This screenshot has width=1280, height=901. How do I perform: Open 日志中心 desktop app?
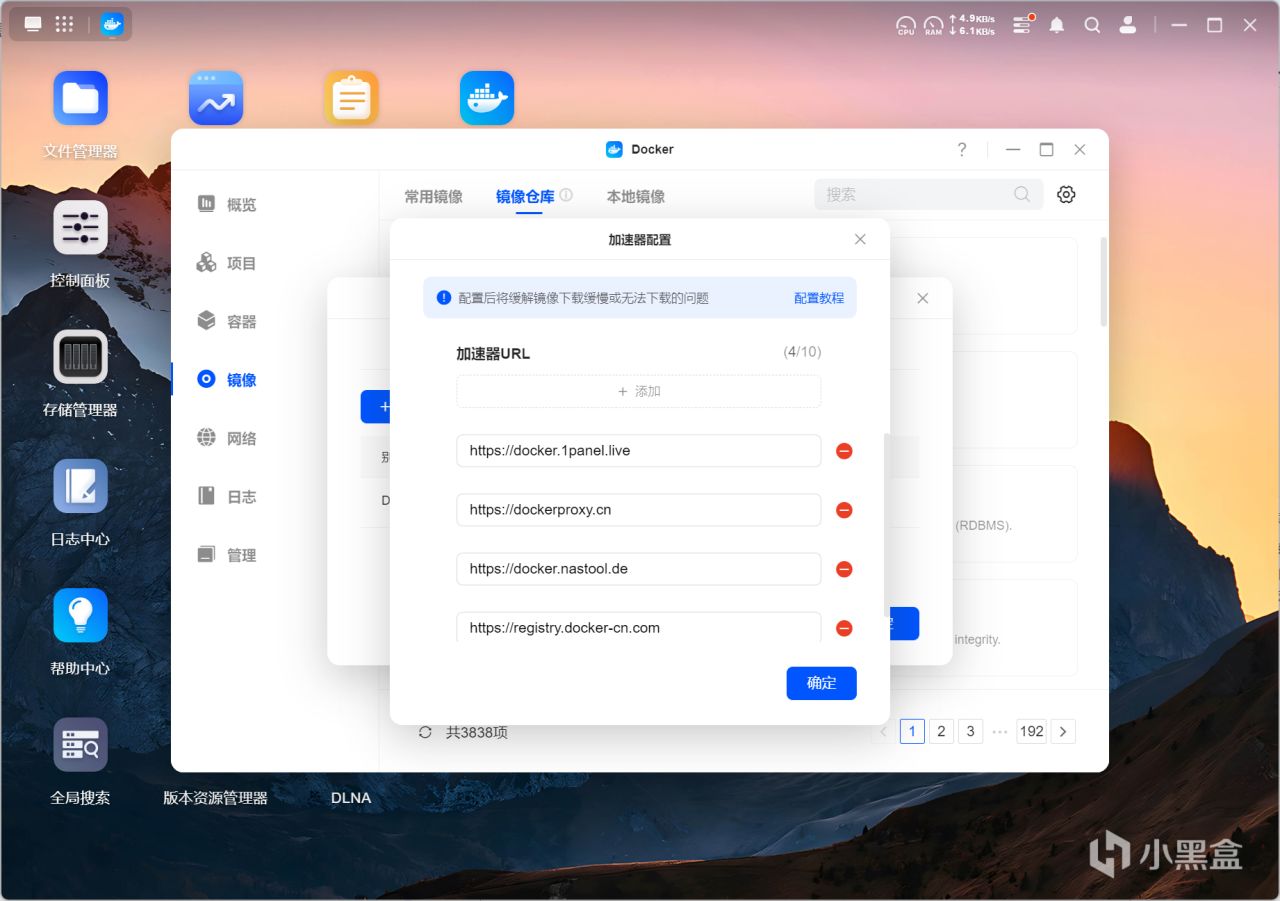coord(80,486)
